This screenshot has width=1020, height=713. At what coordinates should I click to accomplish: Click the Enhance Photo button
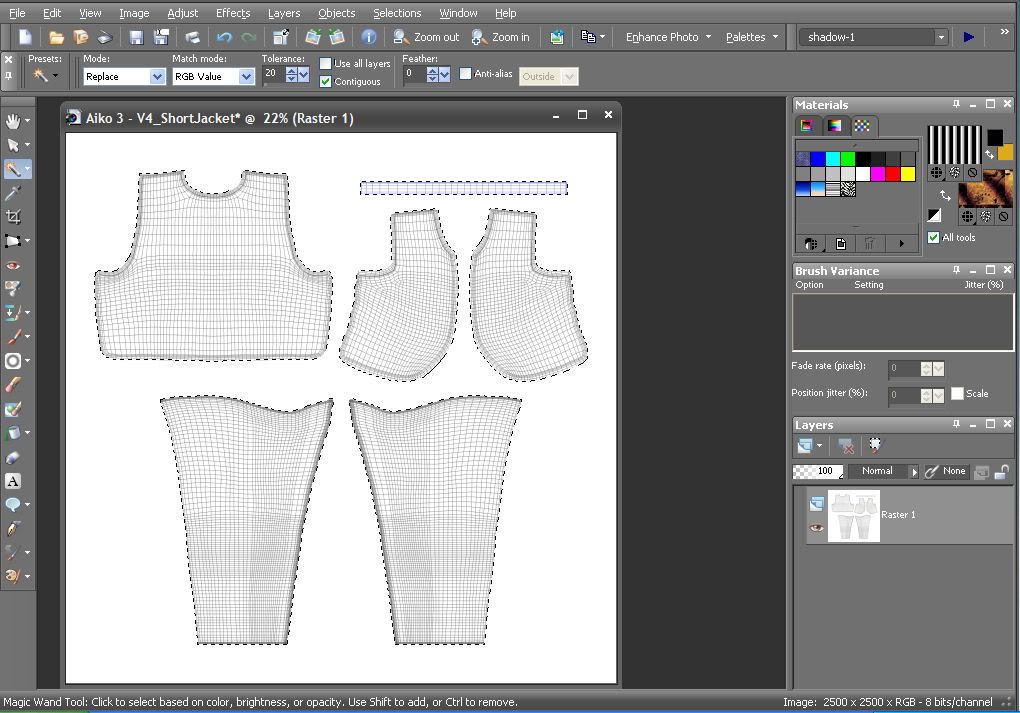pos(662,37)
